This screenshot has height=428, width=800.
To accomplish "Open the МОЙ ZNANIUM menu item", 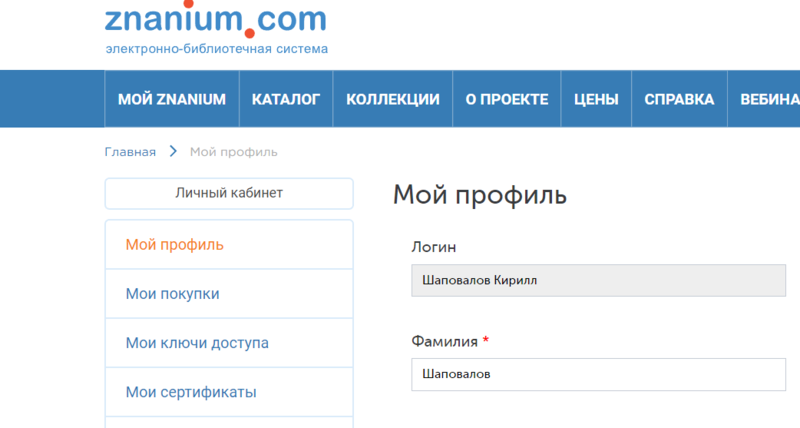I will tap(172, 99).
